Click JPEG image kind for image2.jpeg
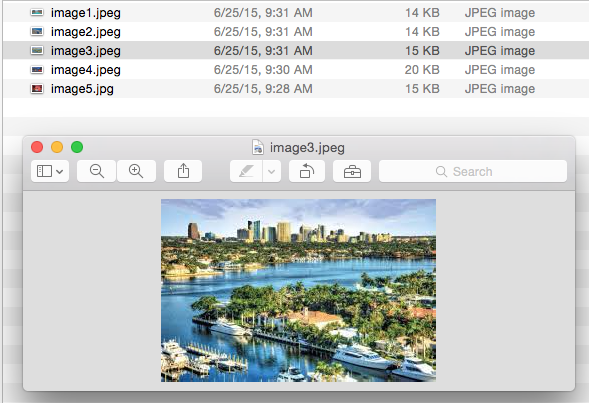589x403 pixels. click(x=500, y=32)
